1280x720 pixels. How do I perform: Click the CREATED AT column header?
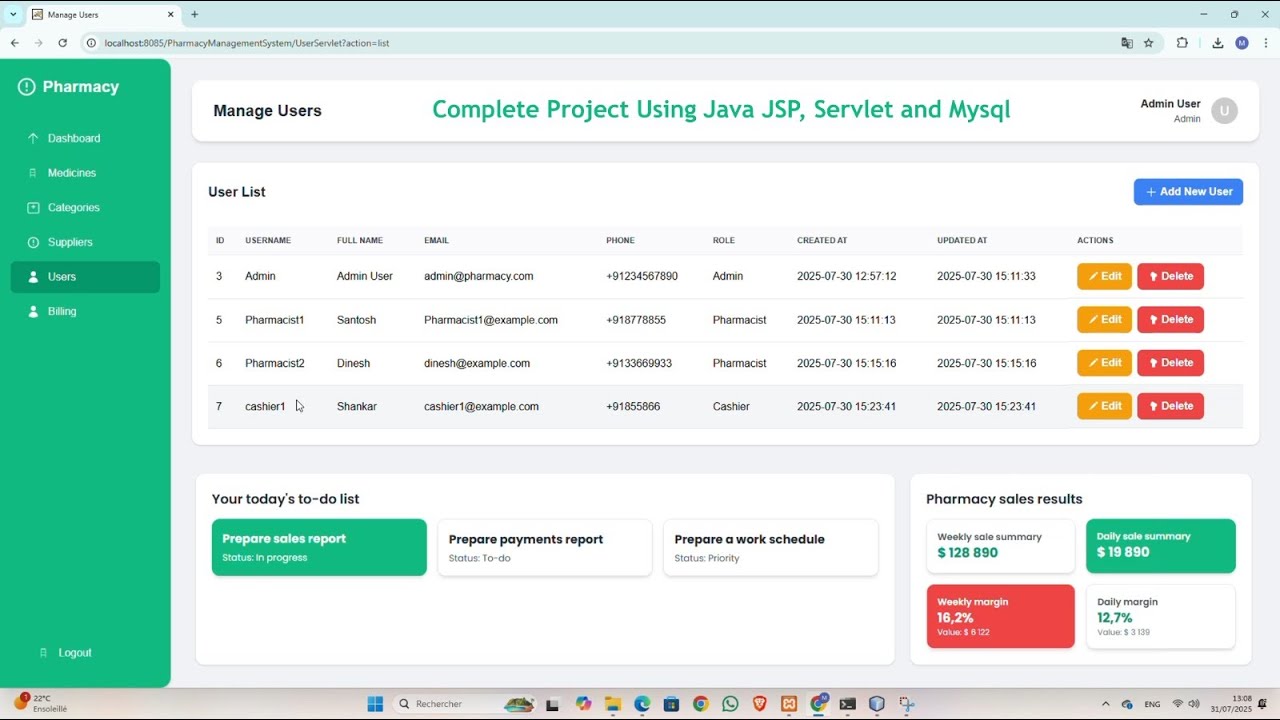tap(822, 240)
